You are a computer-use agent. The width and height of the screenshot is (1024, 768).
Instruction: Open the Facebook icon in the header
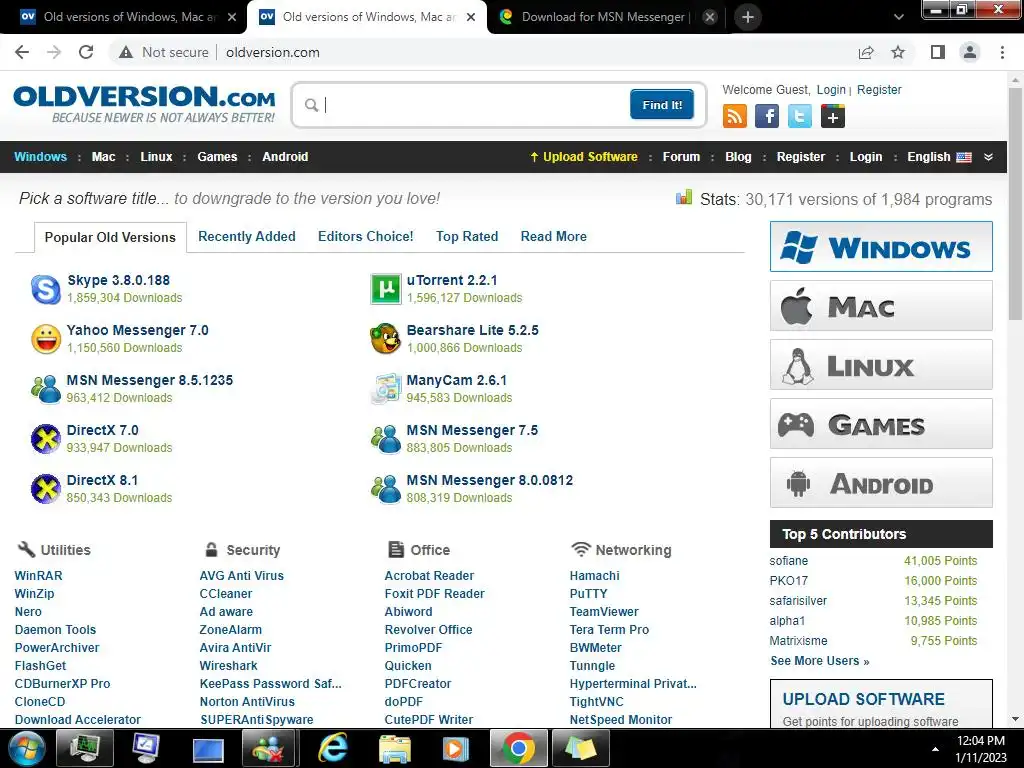click(767, 116)
